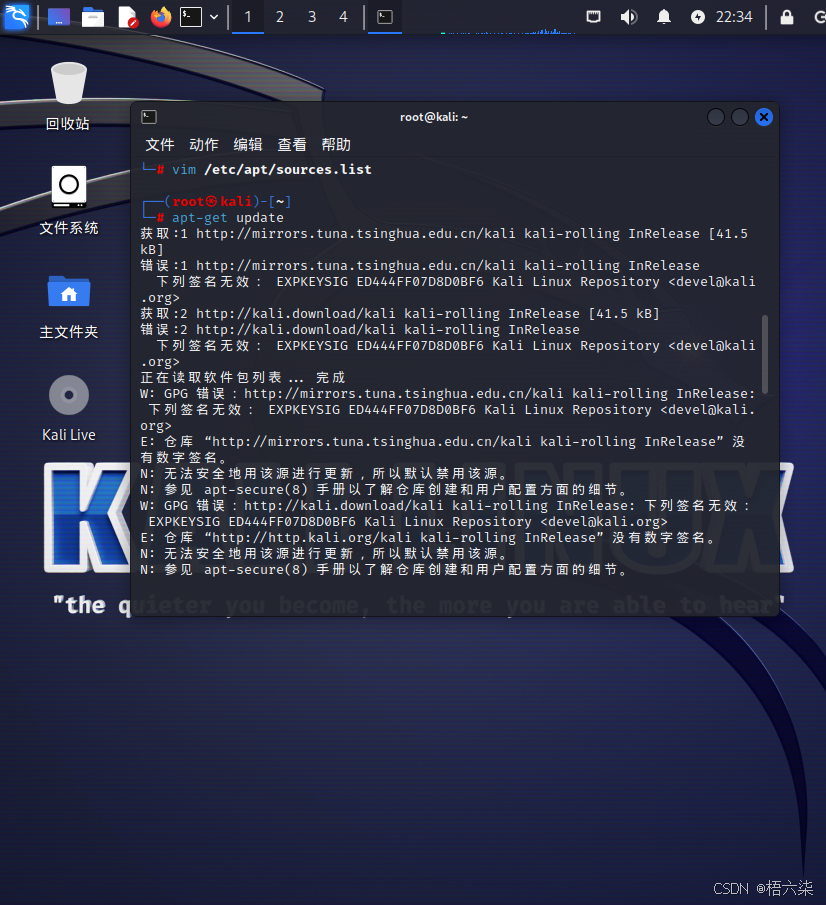Click the lock screen icon
Image resolution: width=826 pixels, height=905 pixels.
coord(787,17)
